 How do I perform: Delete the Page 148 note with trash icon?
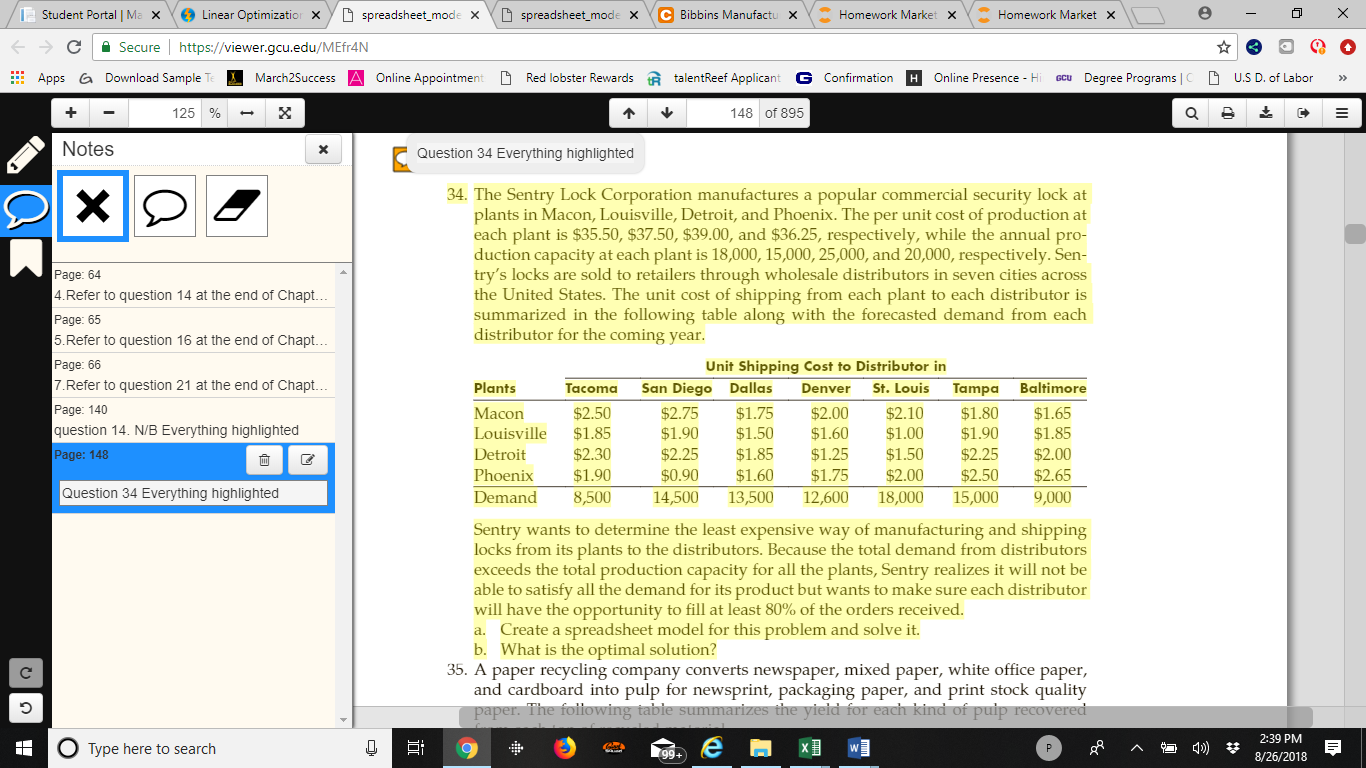(265, 461)
